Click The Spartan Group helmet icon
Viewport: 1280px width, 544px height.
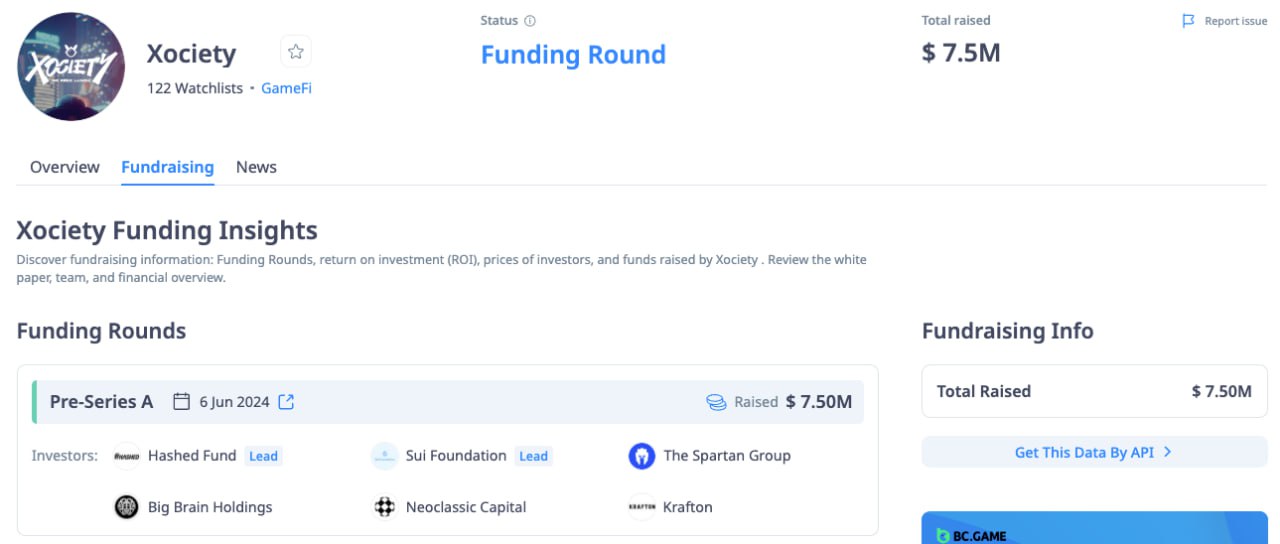(x=642, y=456)
